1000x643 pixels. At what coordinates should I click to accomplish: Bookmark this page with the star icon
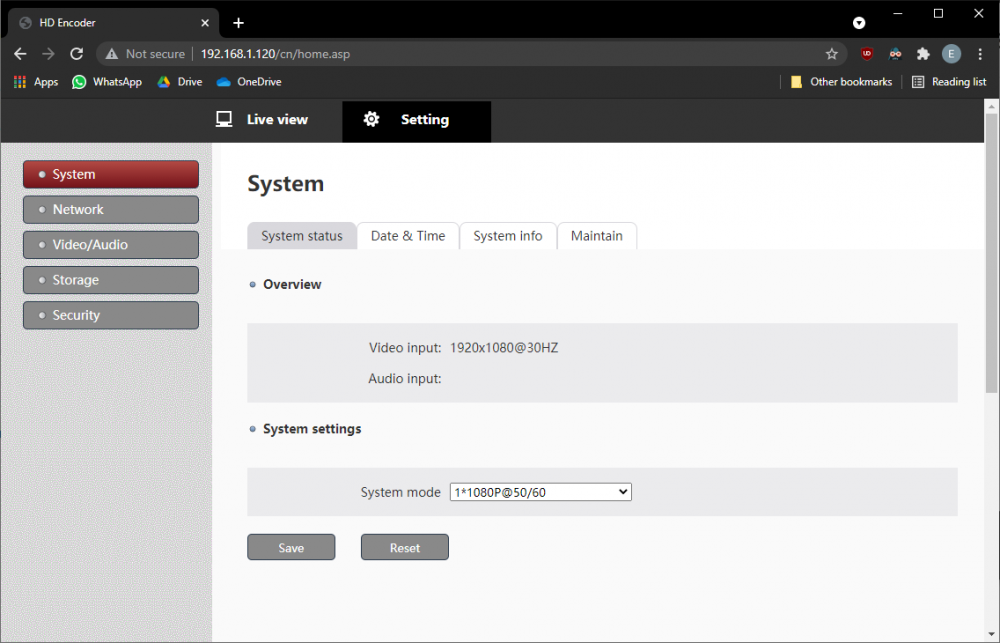(x=832, y=54)
